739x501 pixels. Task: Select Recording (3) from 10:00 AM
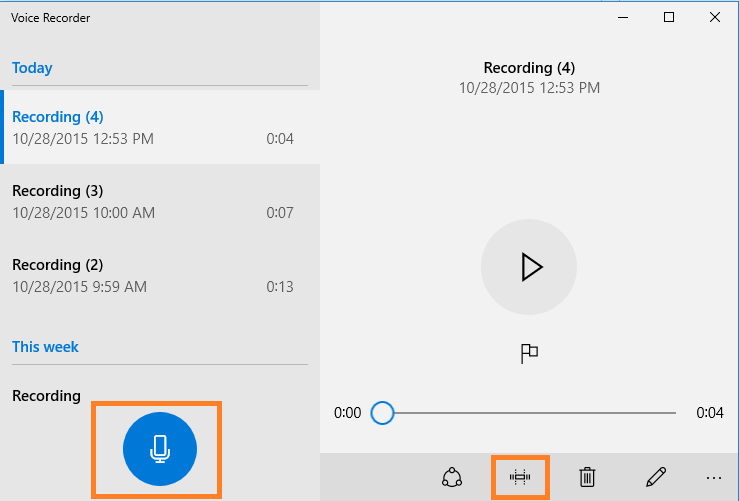[160, 201]
